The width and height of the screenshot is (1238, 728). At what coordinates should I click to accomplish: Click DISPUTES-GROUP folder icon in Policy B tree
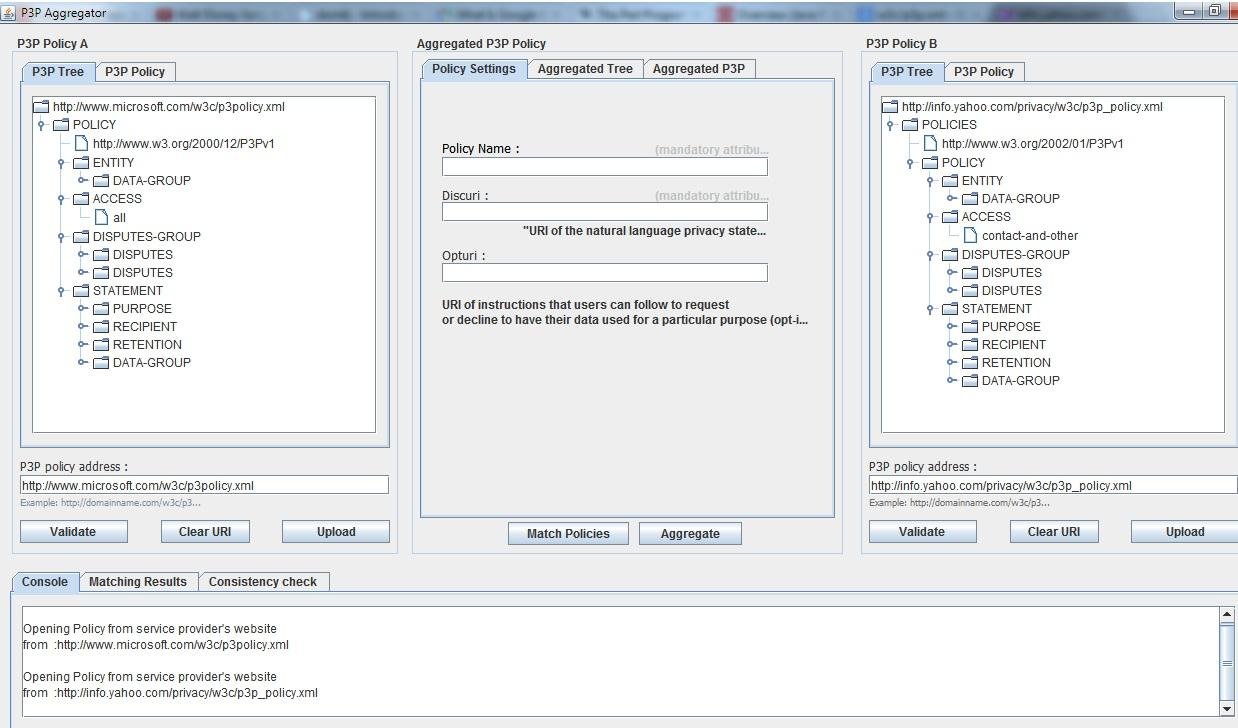[x=950, y=255]
